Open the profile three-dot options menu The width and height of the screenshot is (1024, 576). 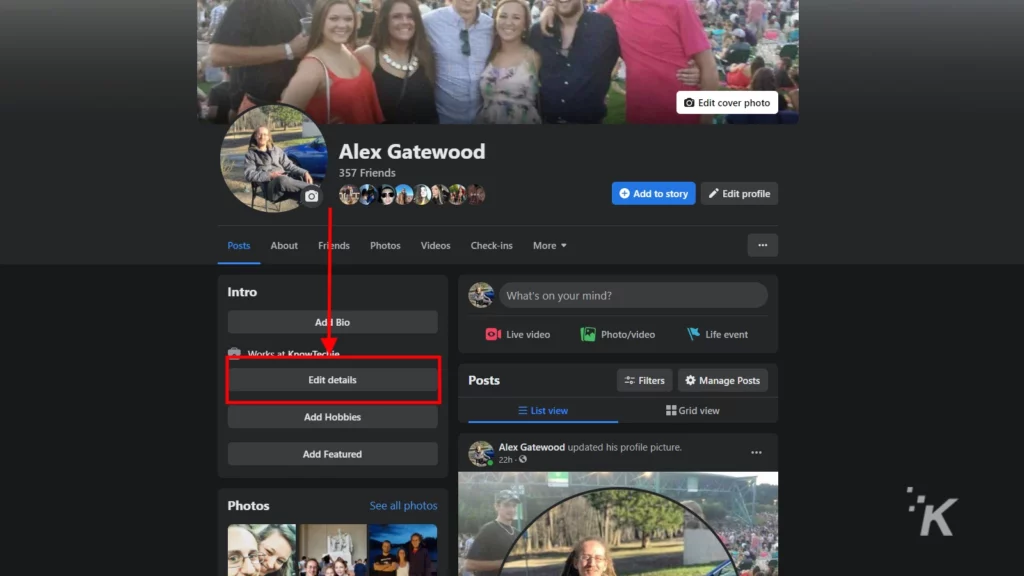point(763,246)
